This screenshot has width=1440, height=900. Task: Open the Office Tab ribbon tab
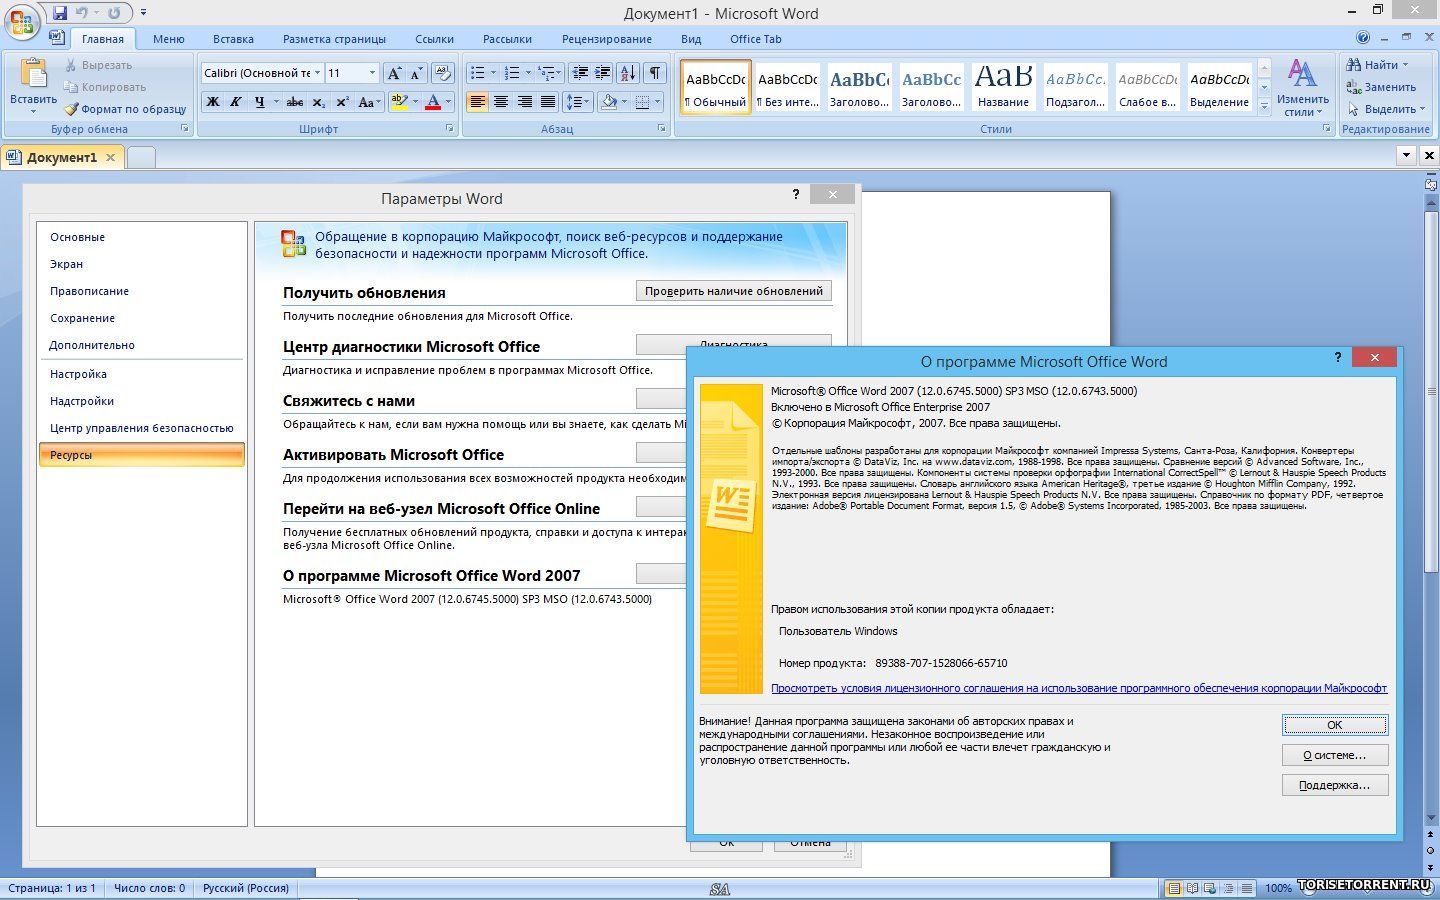point(755,39)
